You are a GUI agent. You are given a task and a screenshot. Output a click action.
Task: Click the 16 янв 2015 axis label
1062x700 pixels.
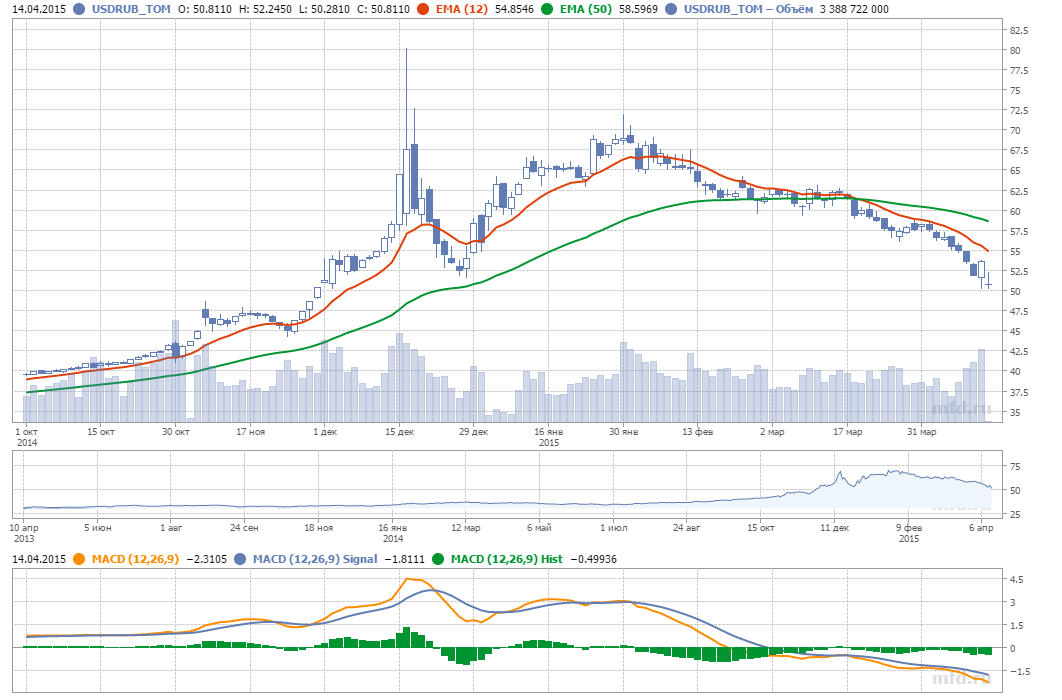point(549,437)
